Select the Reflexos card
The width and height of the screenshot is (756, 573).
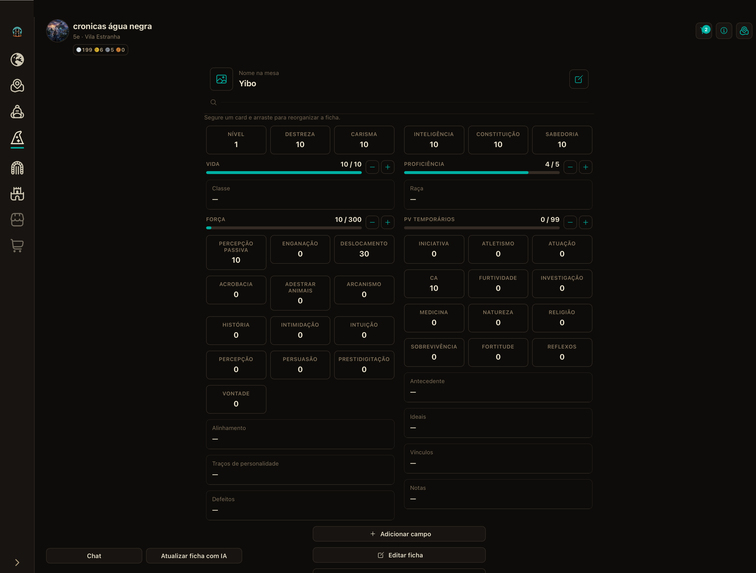pos(562,353)
